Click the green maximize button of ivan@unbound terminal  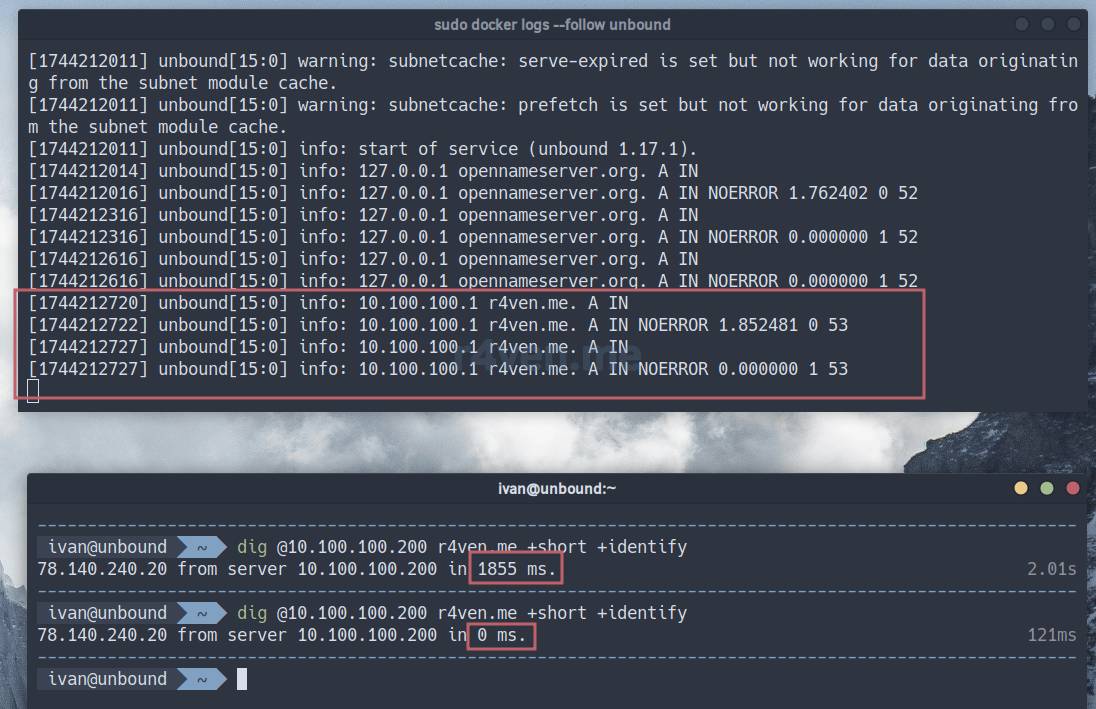coord(1047,488)
